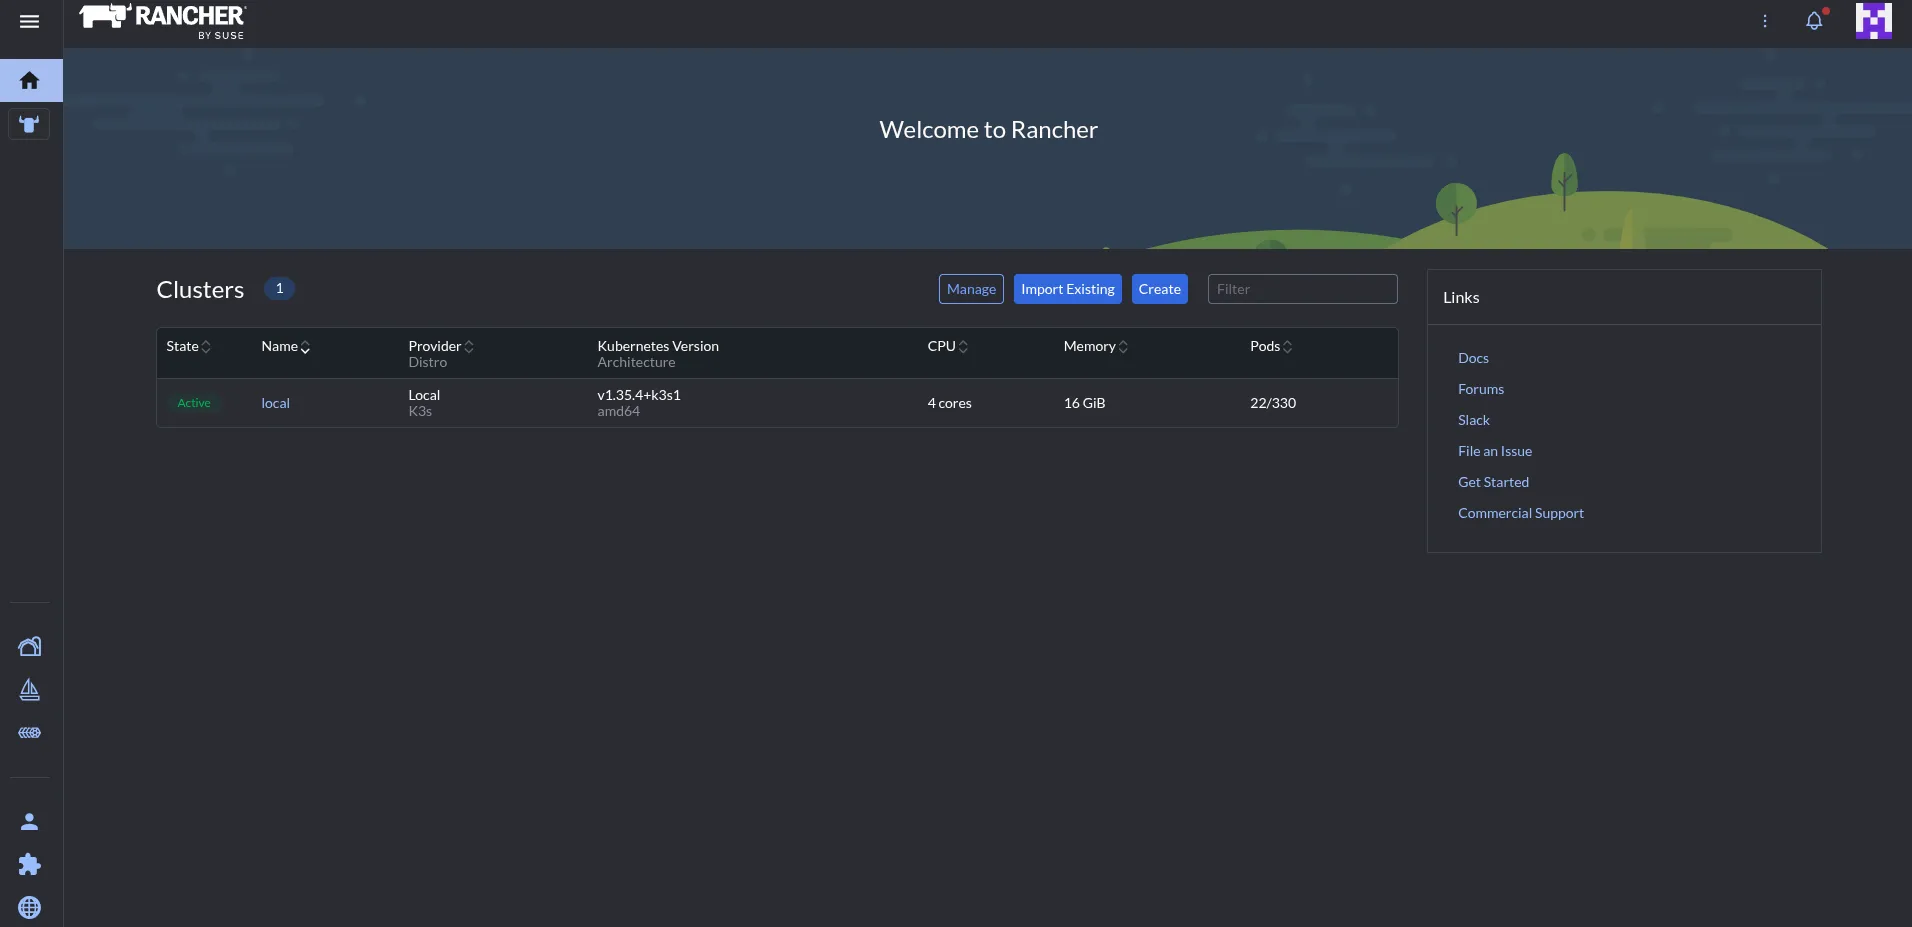Screen dimensions: 1912x927
Task: Sort clusters by State column
Action: point(188,346)
